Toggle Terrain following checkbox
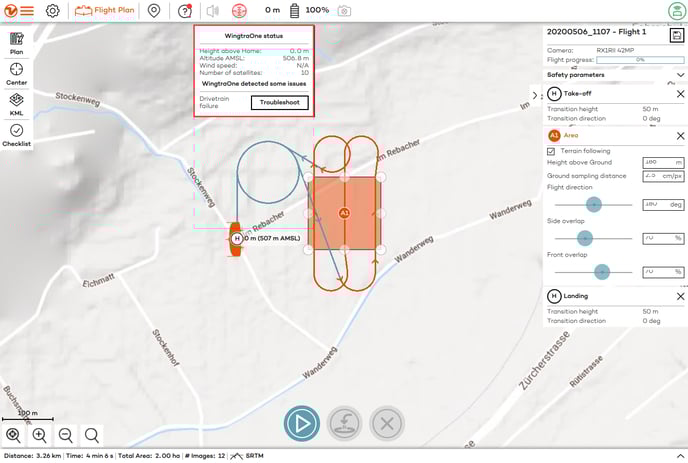Viewport: 688px width, 463px height. pos(551,150)
